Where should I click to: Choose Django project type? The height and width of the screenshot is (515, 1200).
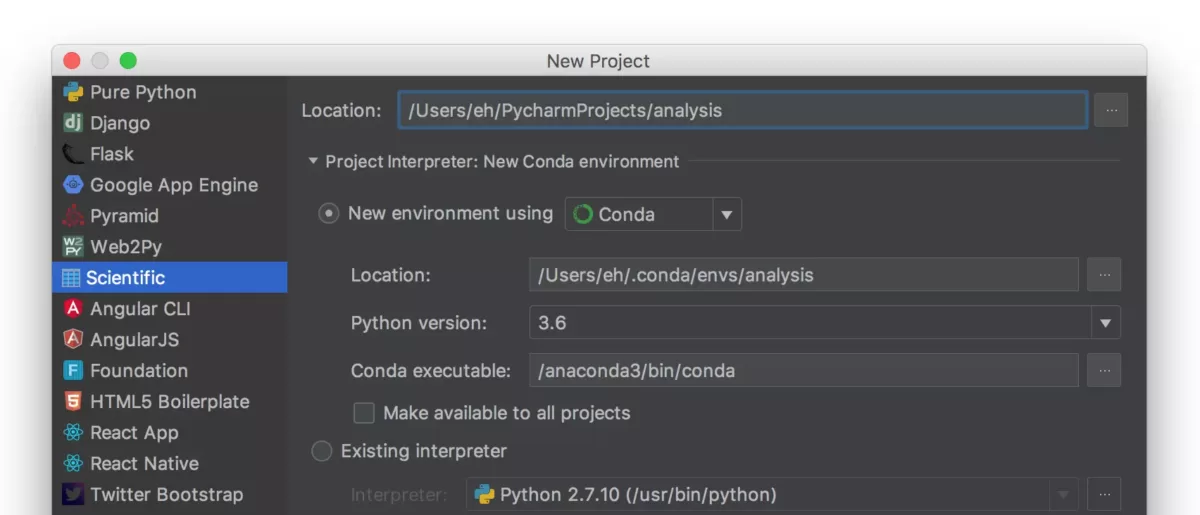click(169, 123)
